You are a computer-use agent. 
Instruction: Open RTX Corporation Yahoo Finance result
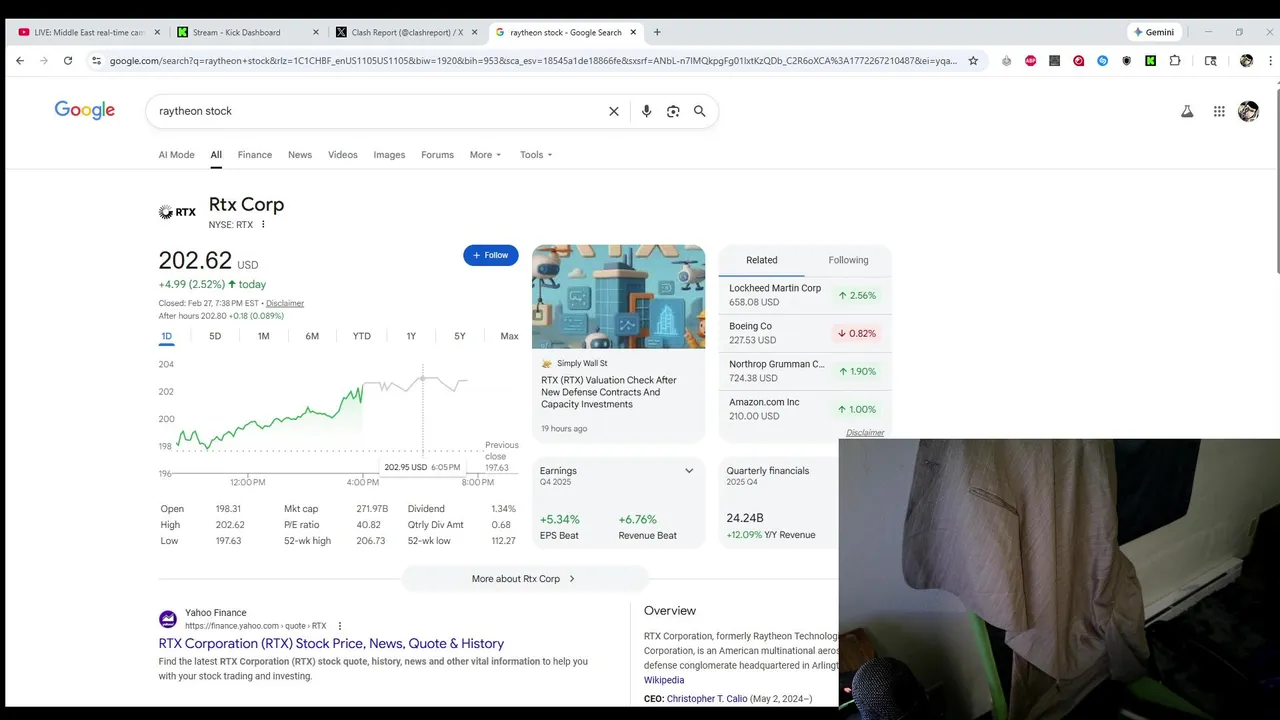[331, 644]
